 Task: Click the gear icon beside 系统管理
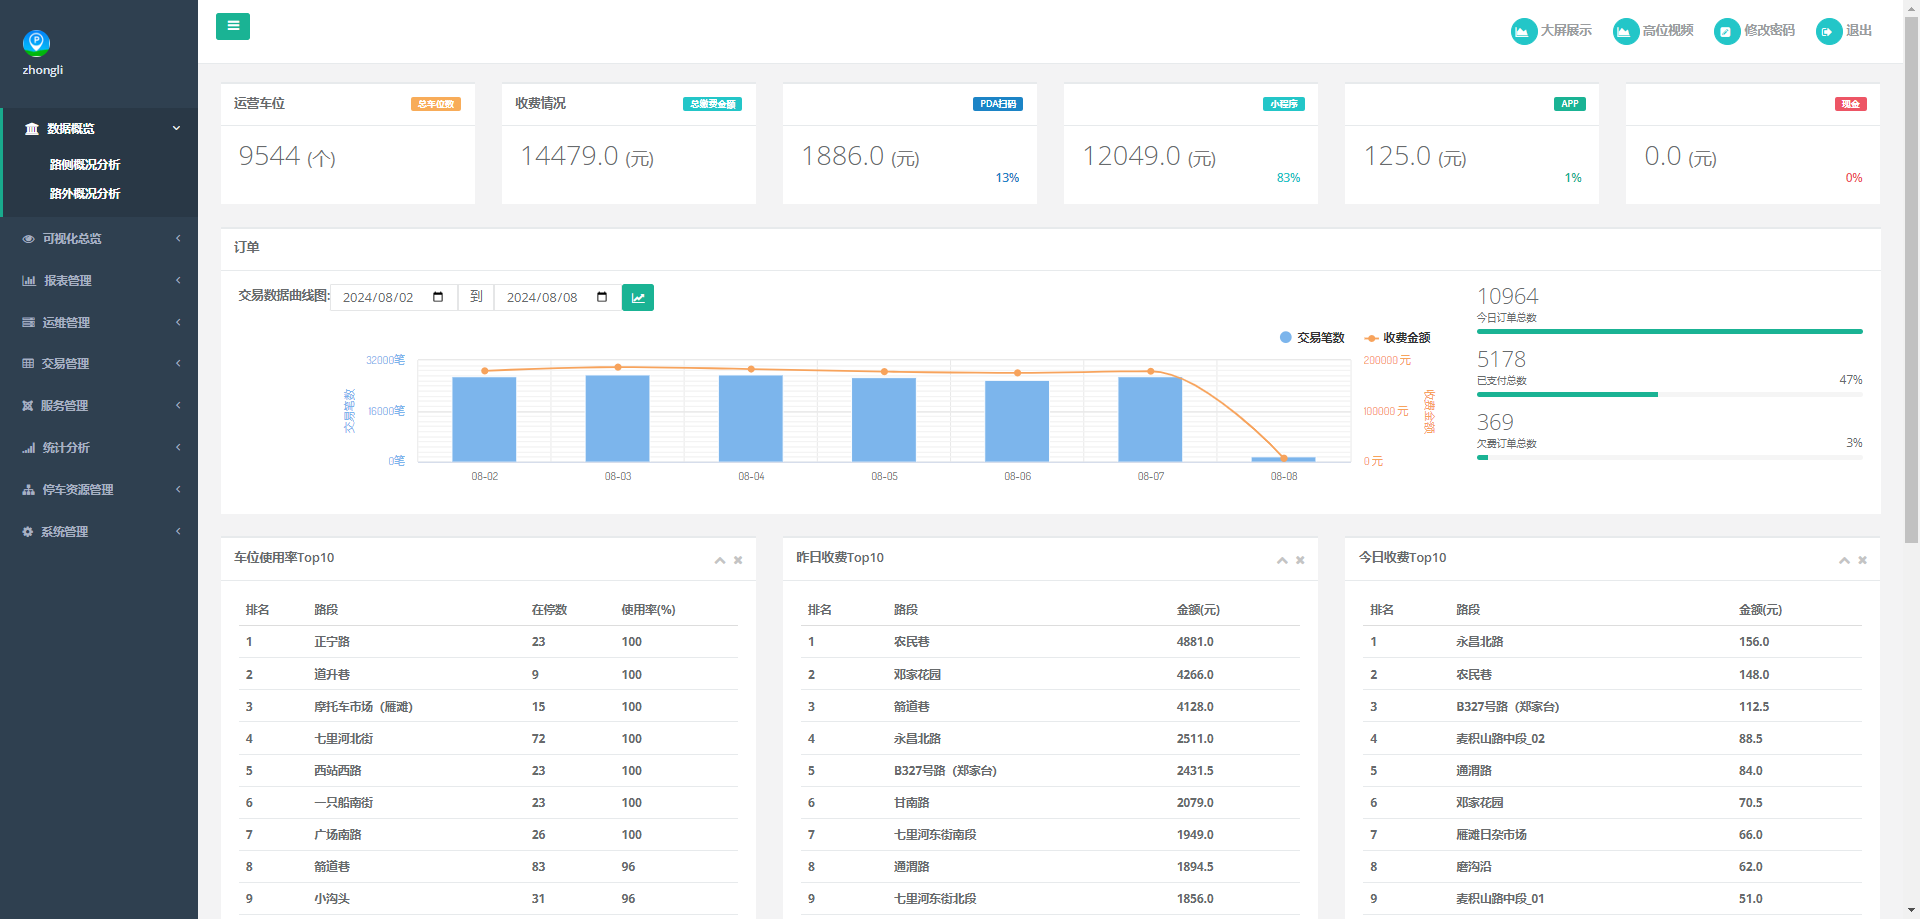coord(28,532)
